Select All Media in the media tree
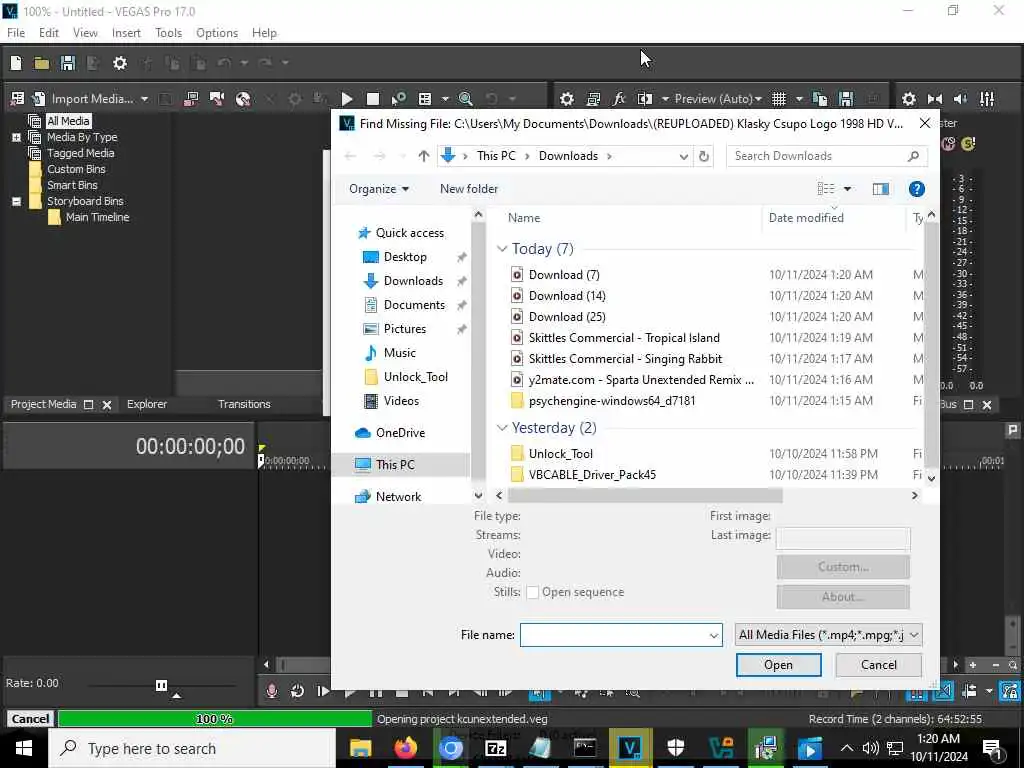The height and width of the screenshot is (768, 1024). (x=68, y=121)
